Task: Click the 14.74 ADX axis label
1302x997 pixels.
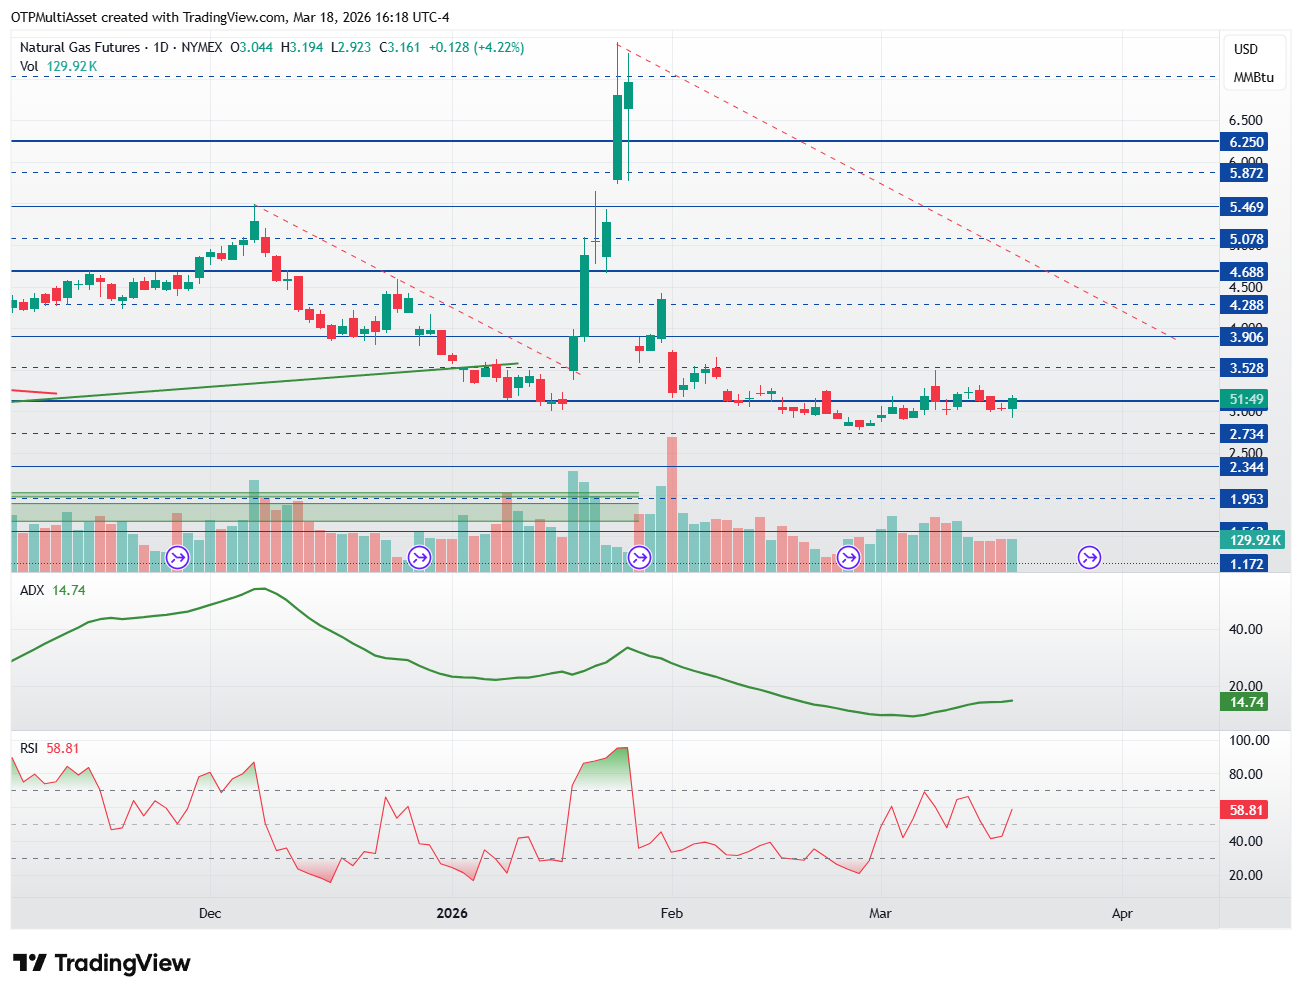Action: (x=1246, y=702)
